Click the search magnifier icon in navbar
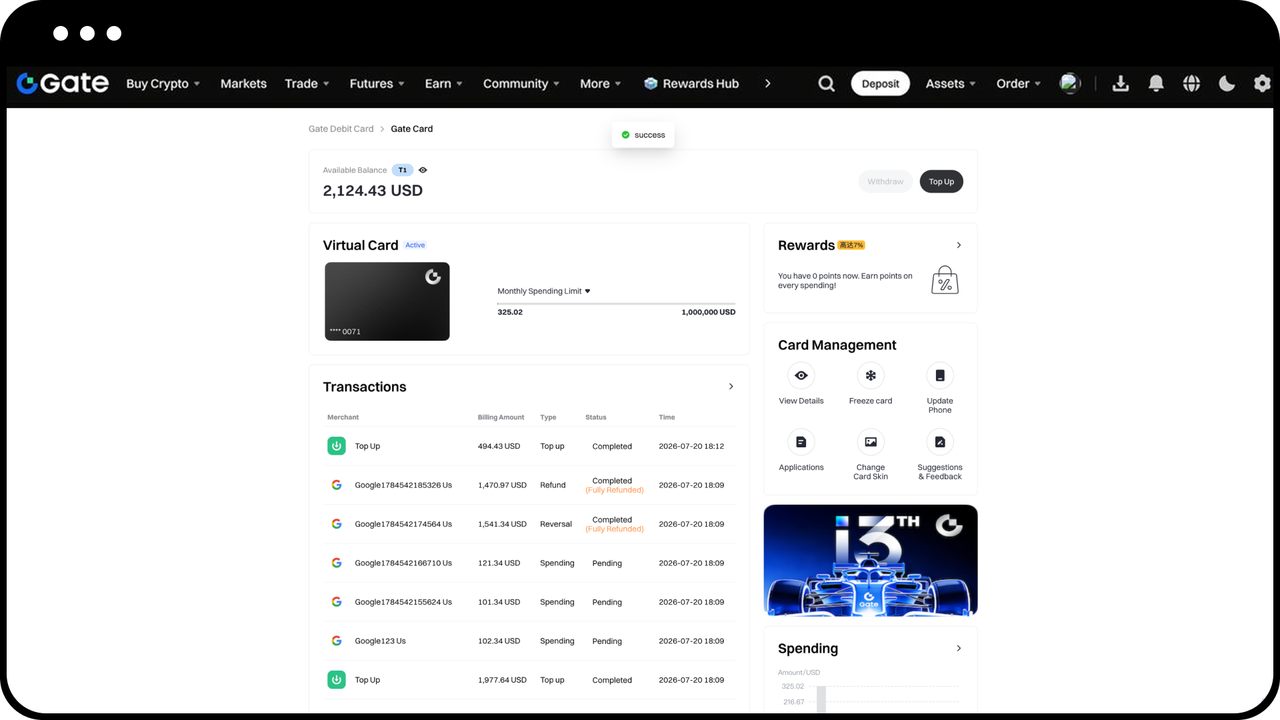Image resolution: width=1280 pixels, height=720 pixels. click(x=826, y=84)
